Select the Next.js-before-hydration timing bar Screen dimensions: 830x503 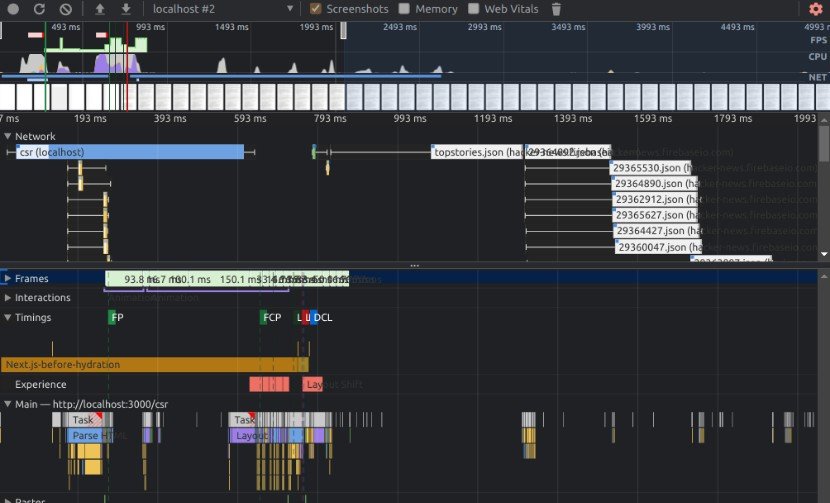click(x=150, y=365)
